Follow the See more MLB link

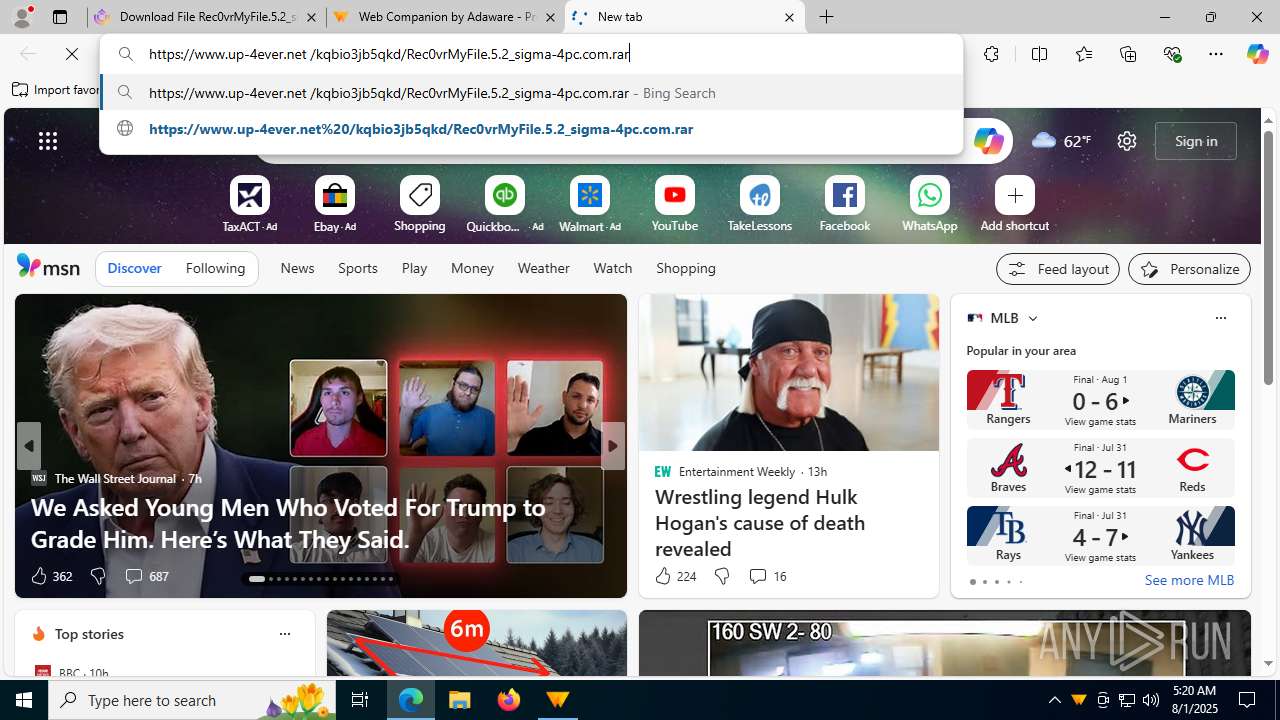coord(1189,580)
